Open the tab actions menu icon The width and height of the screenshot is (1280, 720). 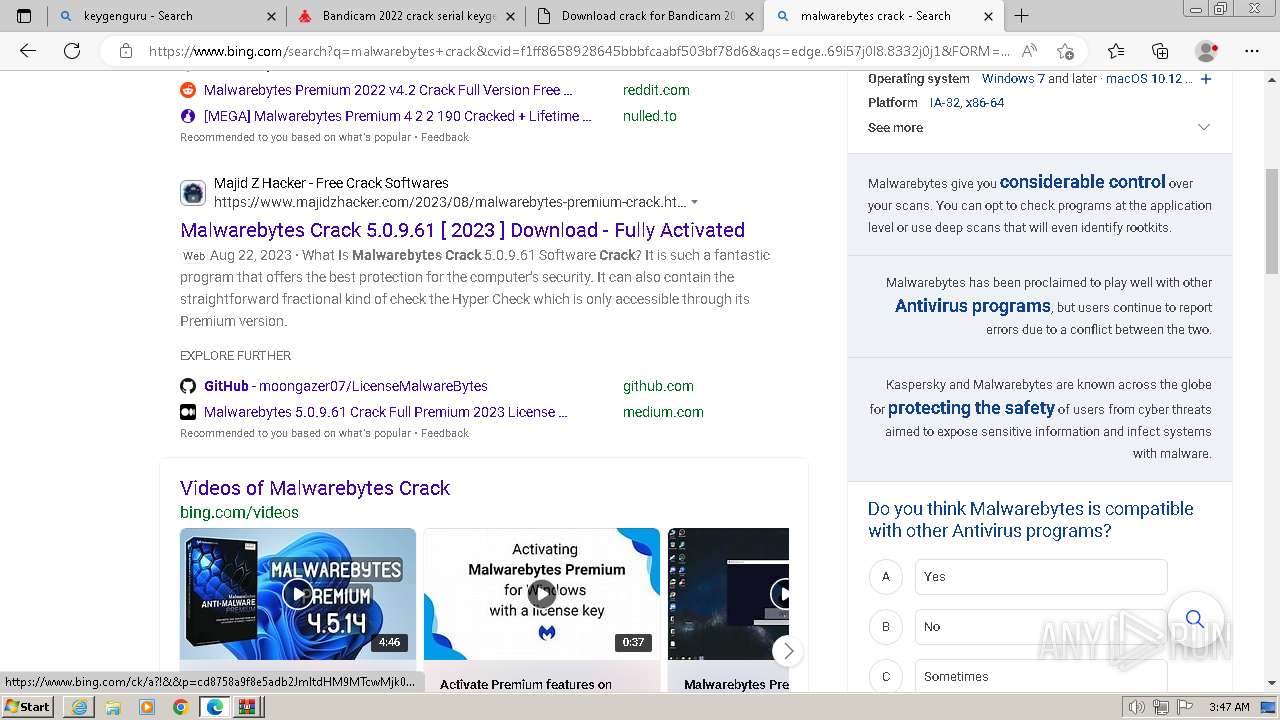click(24, 16)
